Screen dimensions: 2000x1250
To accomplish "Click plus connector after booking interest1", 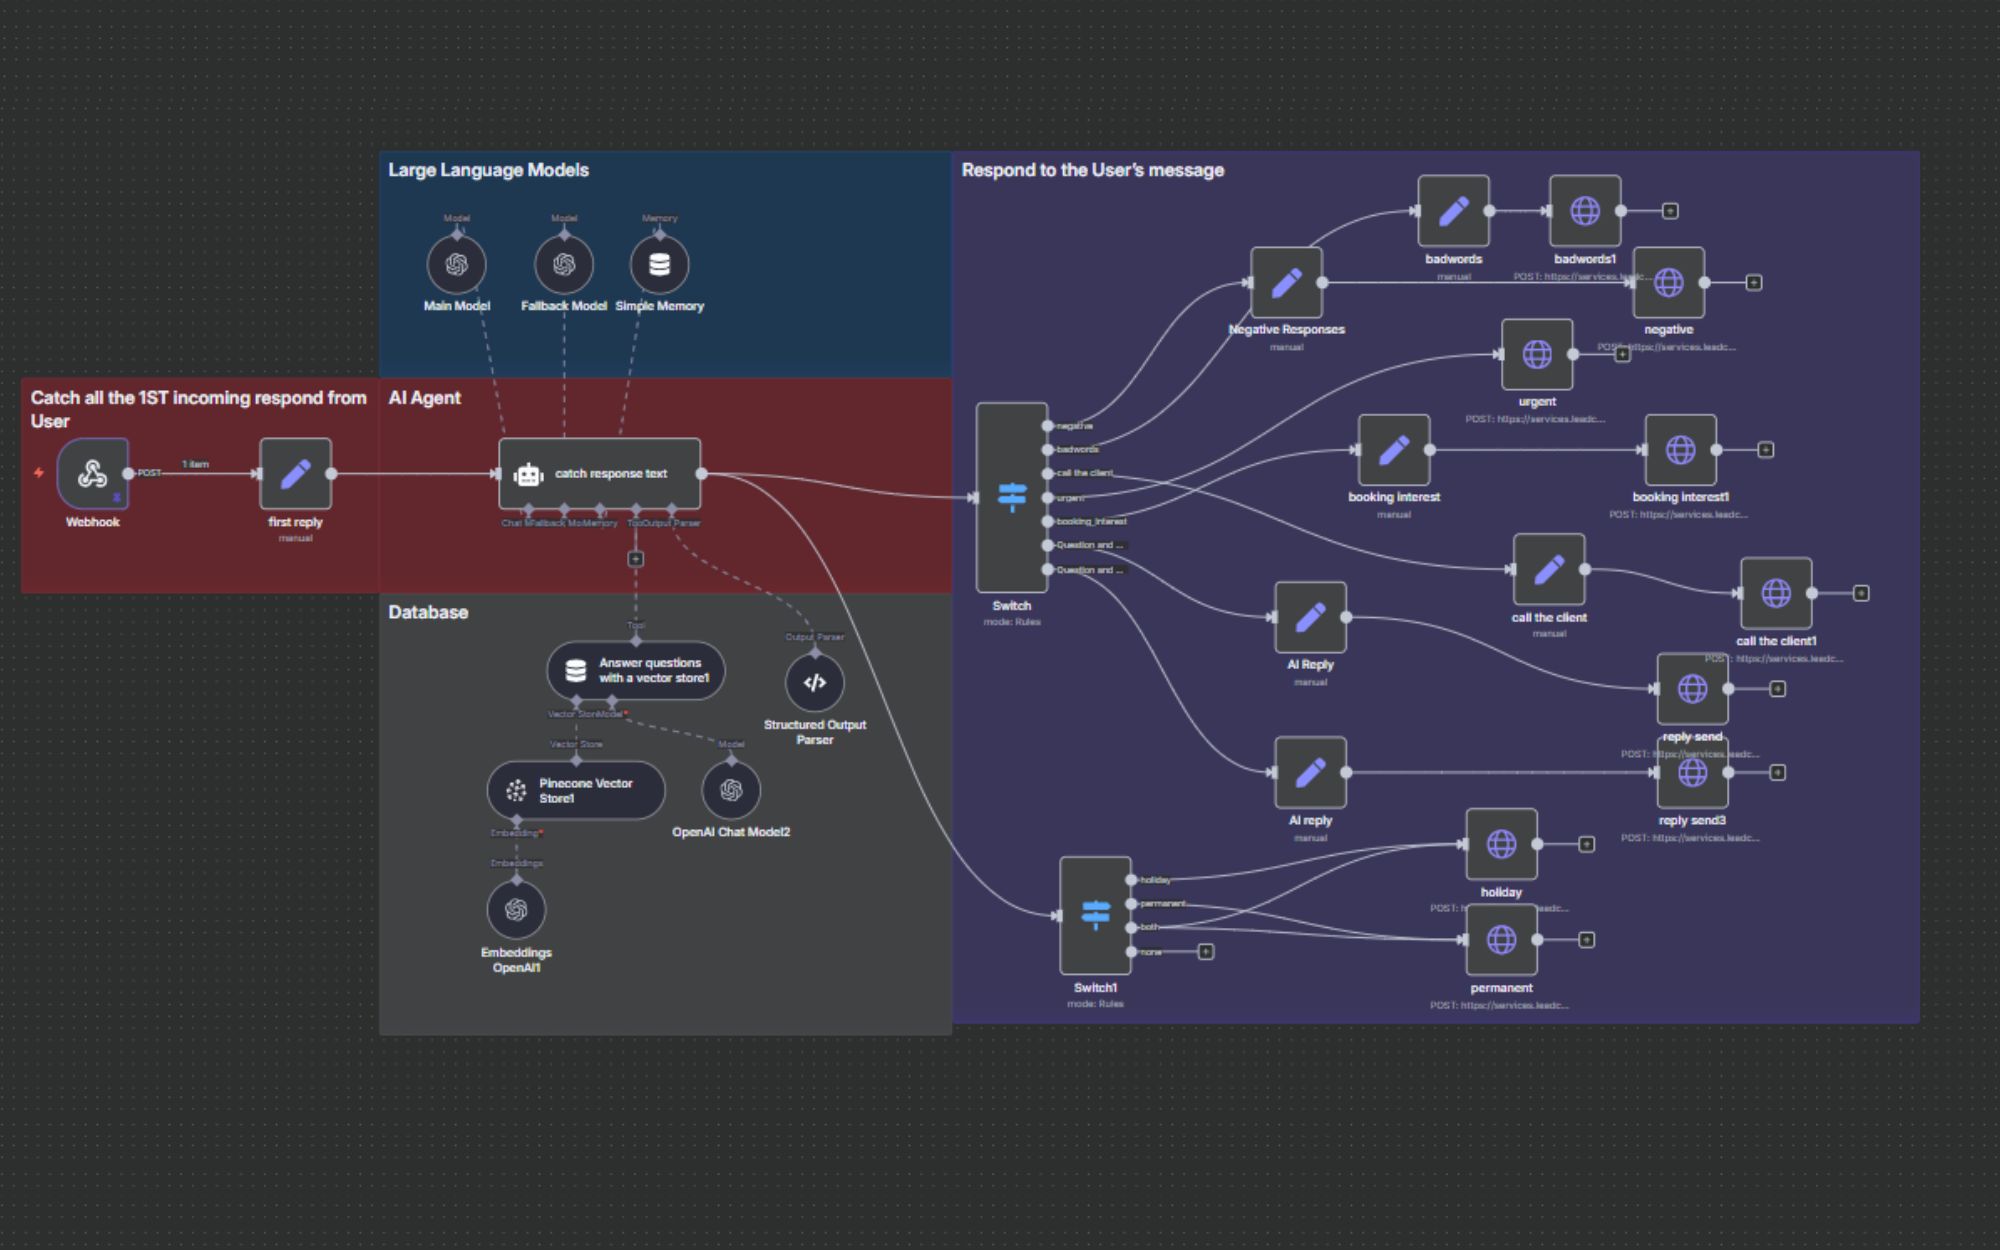I will click(x=1766, y=450).
